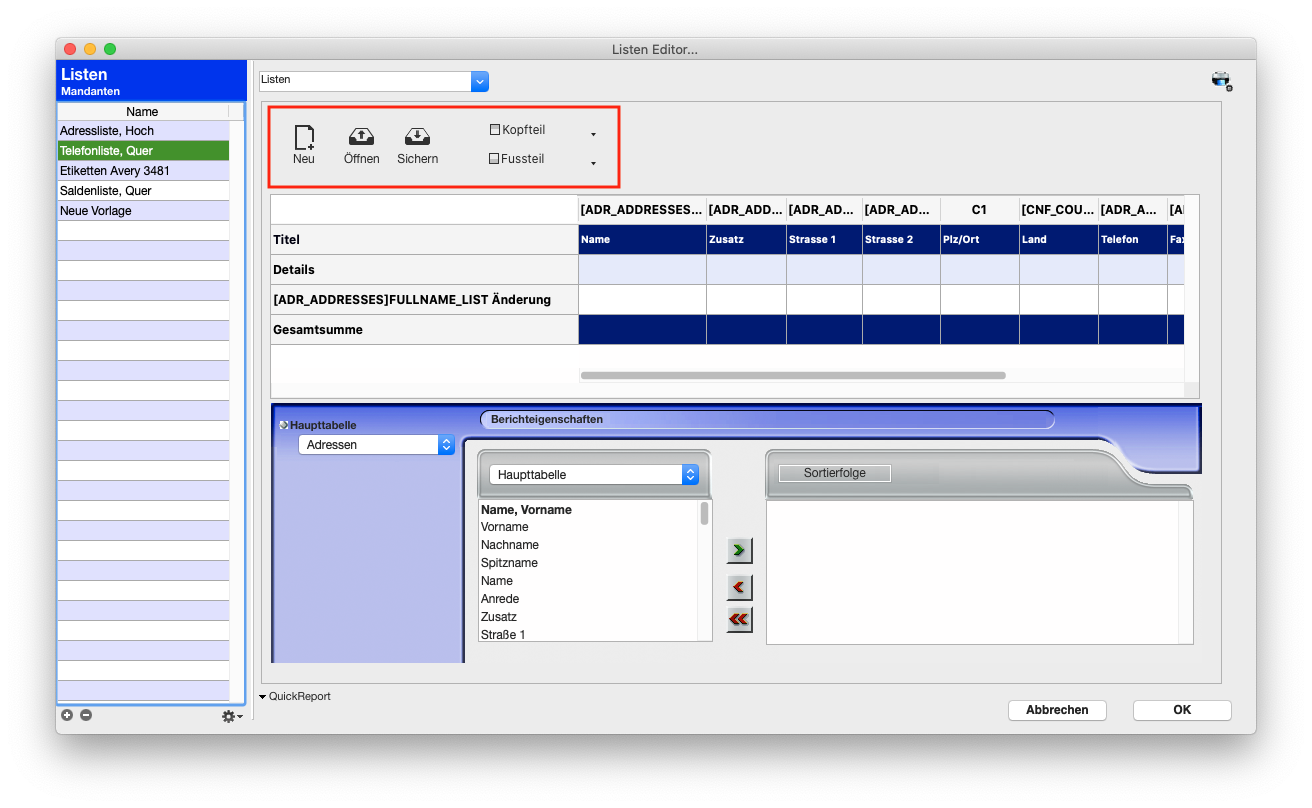Select Anrede field in field list
1312x808 pixels.
pyautogui.click(x=589, y=599)
